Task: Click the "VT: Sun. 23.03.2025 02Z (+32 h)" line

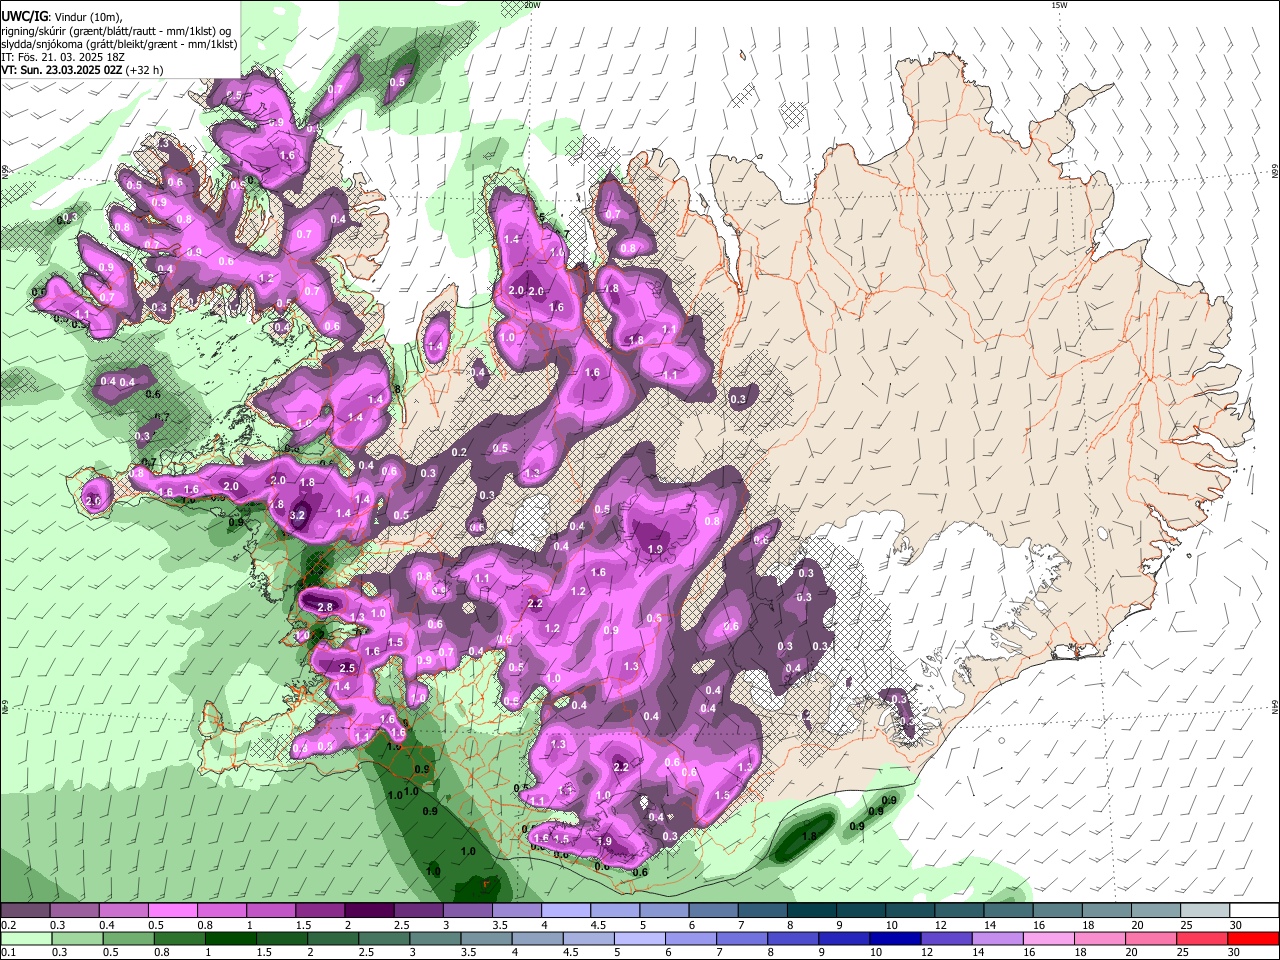Action: 82,70
